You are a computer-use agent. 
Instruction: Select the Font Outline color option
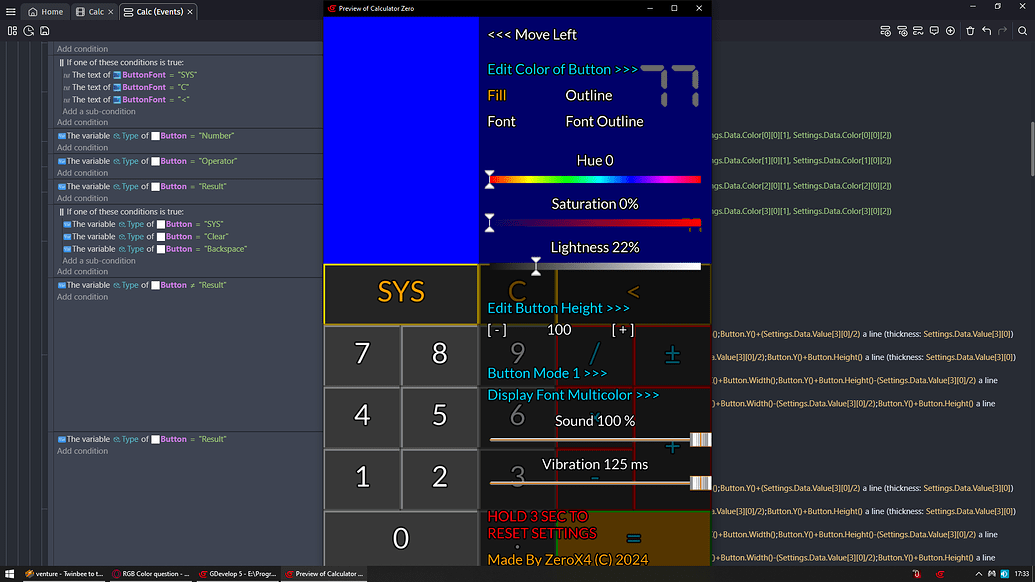point(604,121)
